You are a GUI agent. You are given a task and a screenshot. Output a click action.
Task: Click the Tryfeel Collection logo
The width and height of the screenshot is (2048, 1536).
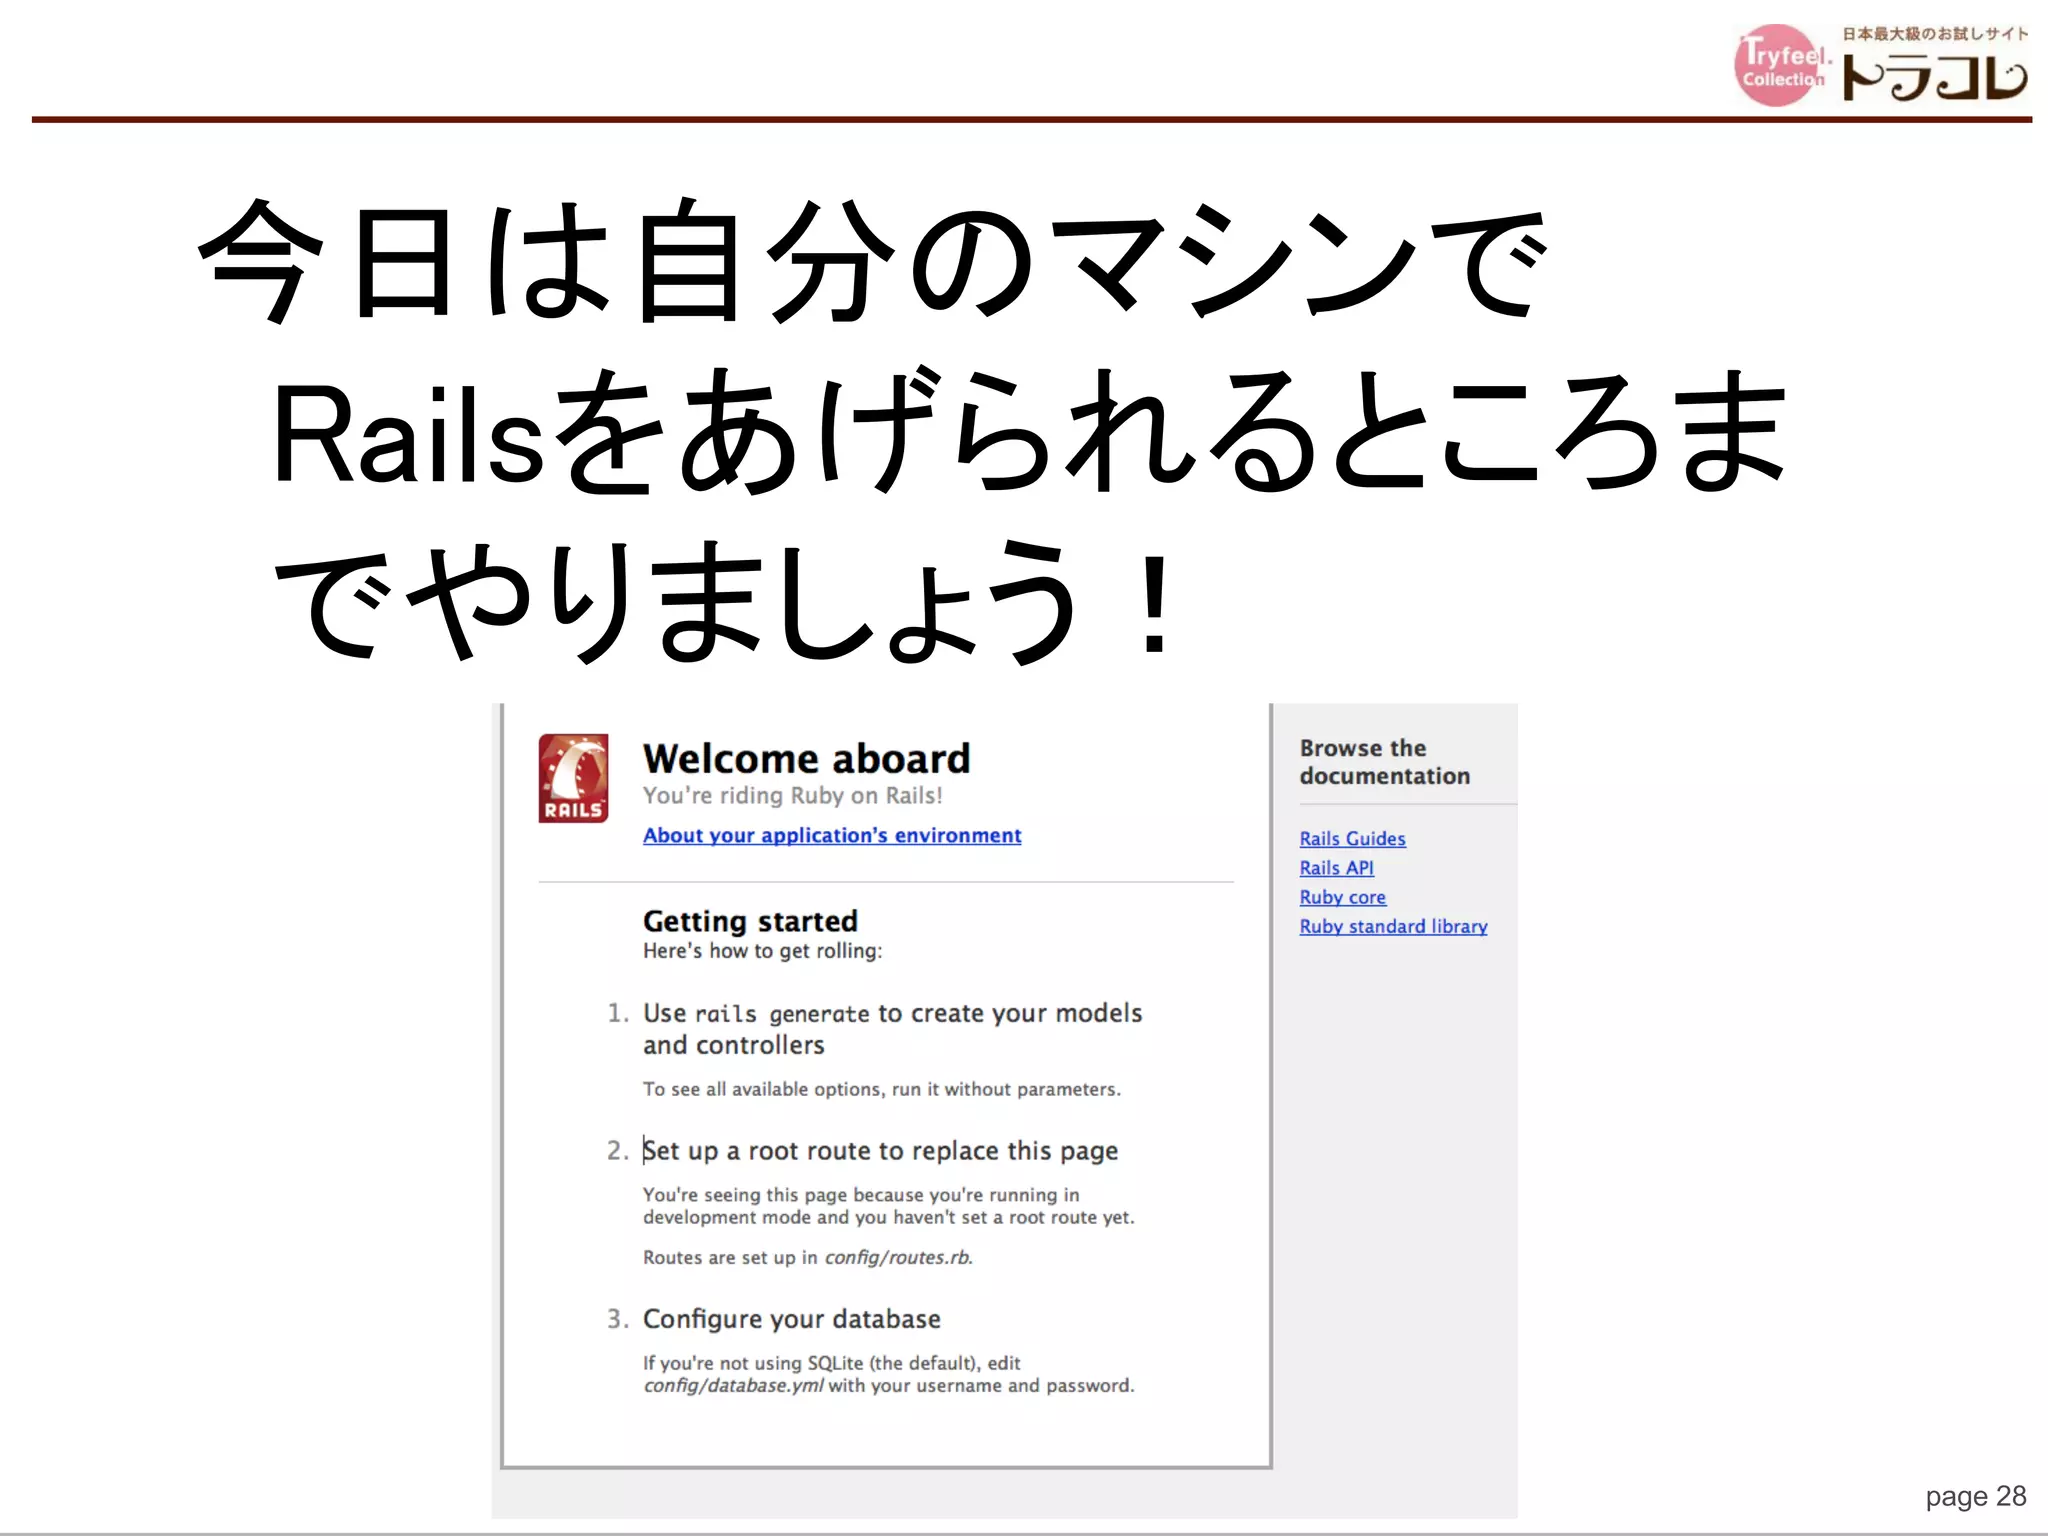click(x=1780, y=65)
